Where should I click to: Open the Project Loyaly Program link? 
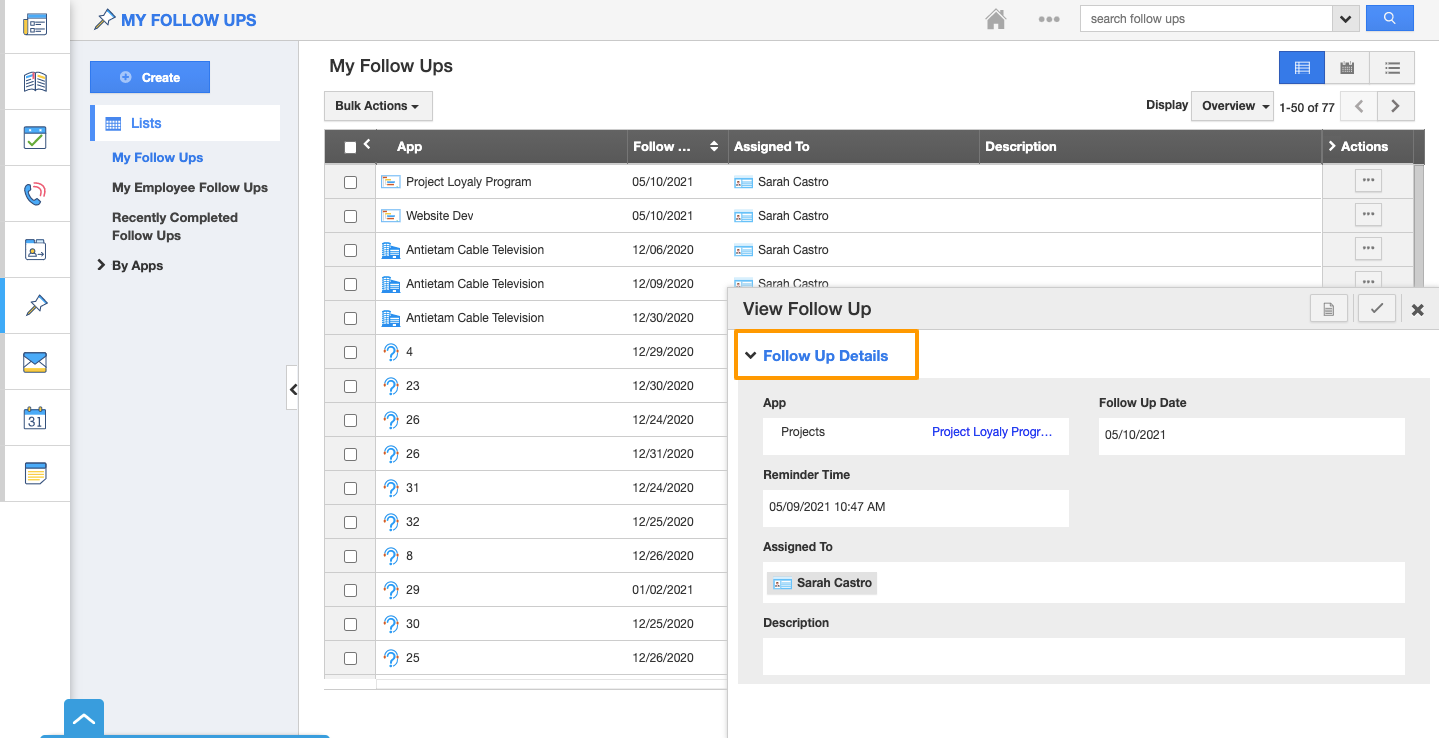[x=991, y=432]
